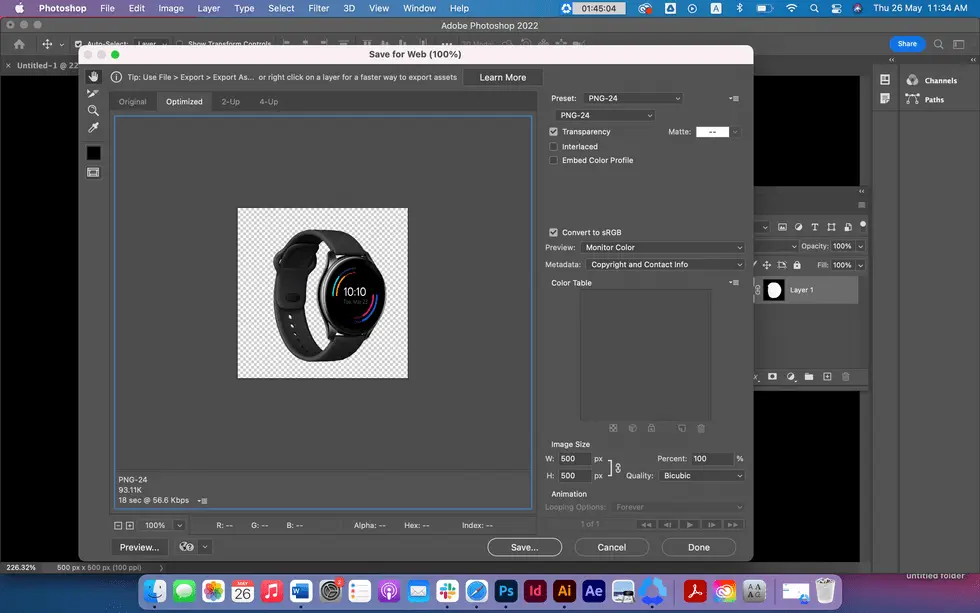Enable the Interlaced checkbox

tap(553, 146)
